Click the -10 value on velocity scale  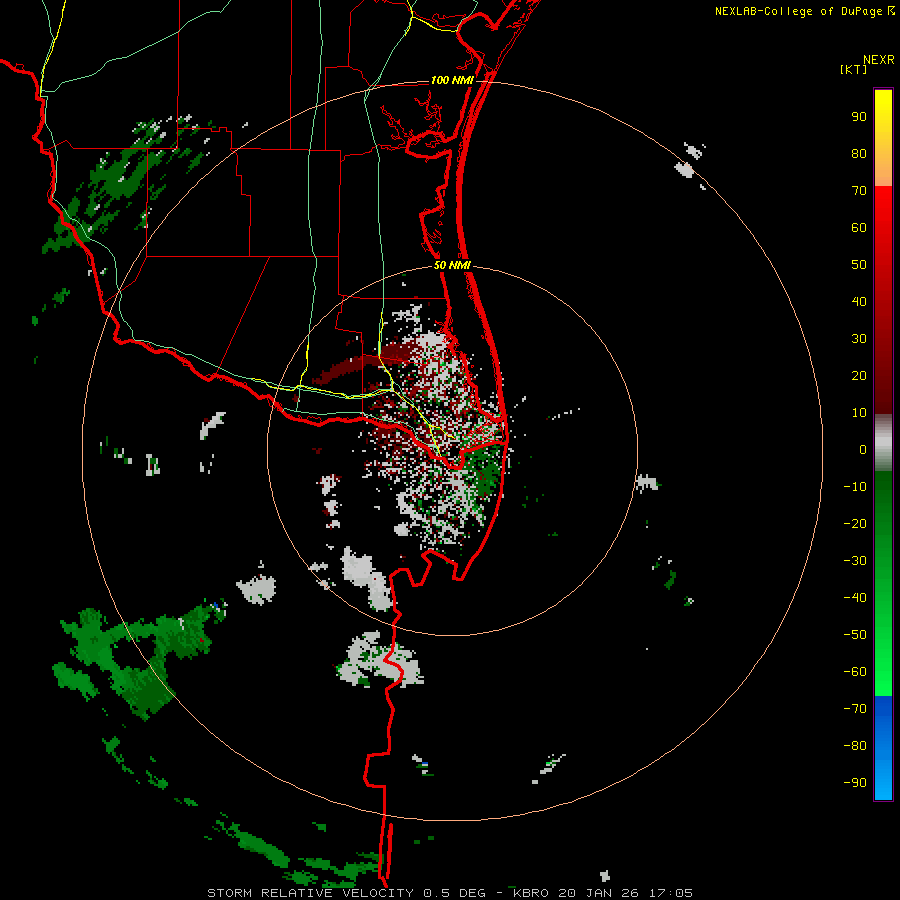pyautogui.click(x=855, y=487)
